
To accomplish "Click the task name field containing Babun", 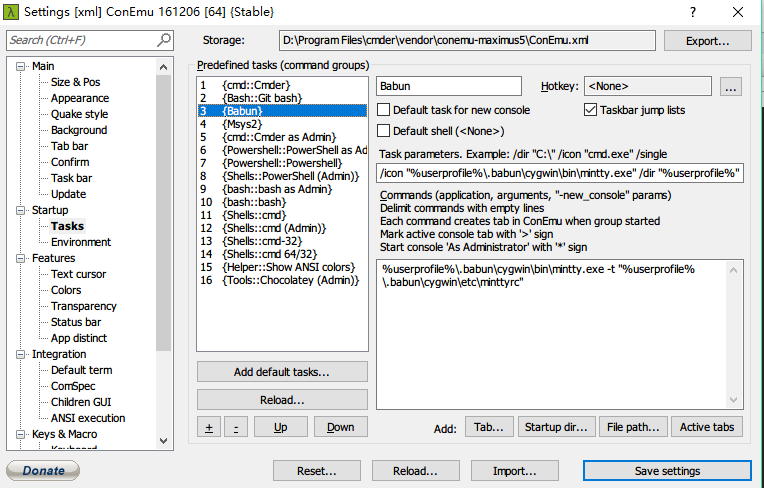I will coord(449,86).
